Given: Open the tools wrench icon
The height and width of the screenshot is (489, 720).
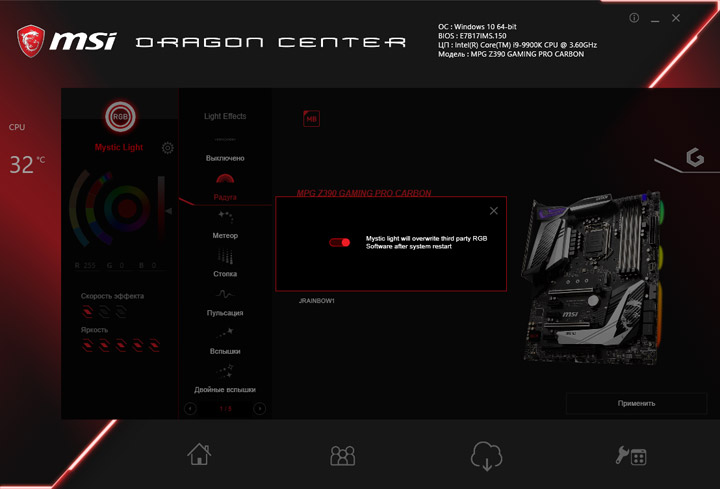Looking at the screenshot, I should click(x=631, y=456).
